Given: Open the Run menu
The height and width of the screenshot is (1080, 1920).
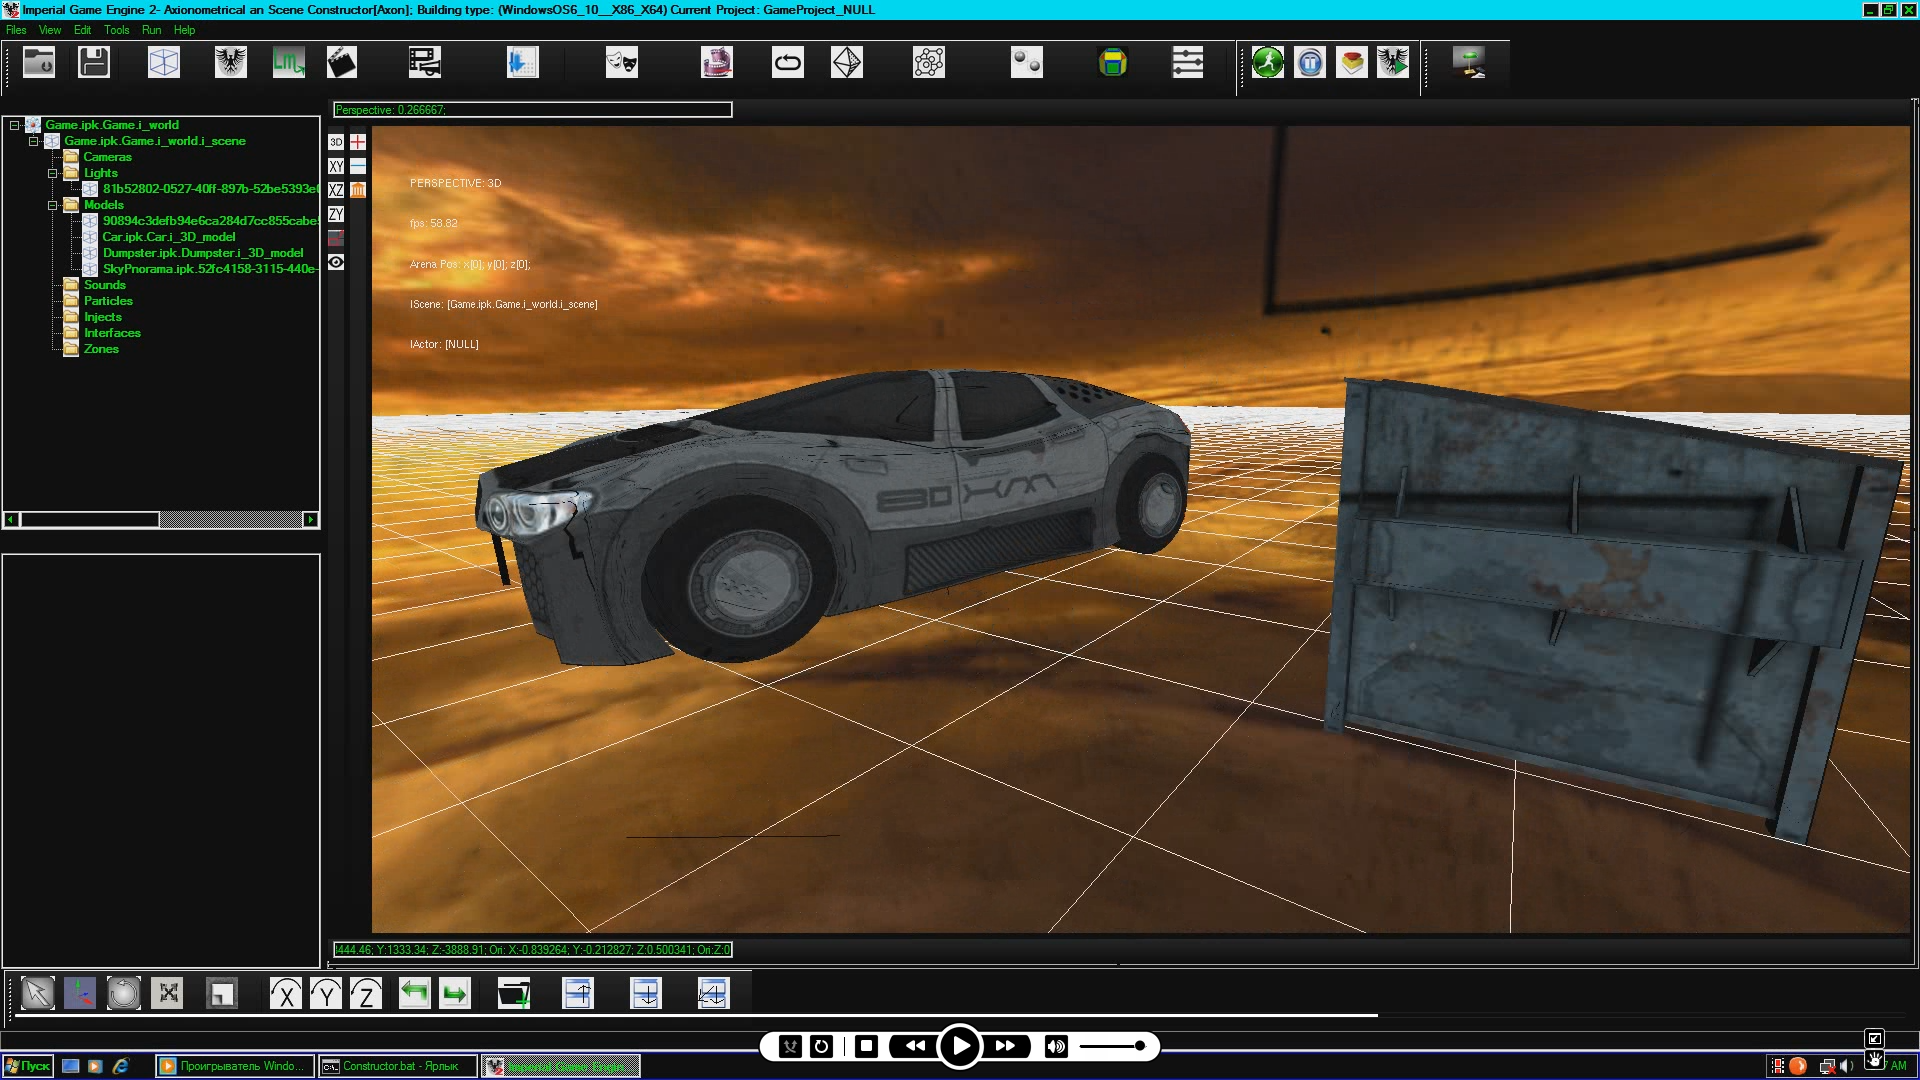Looking at the screenshot, I should (x=152, y=30).
